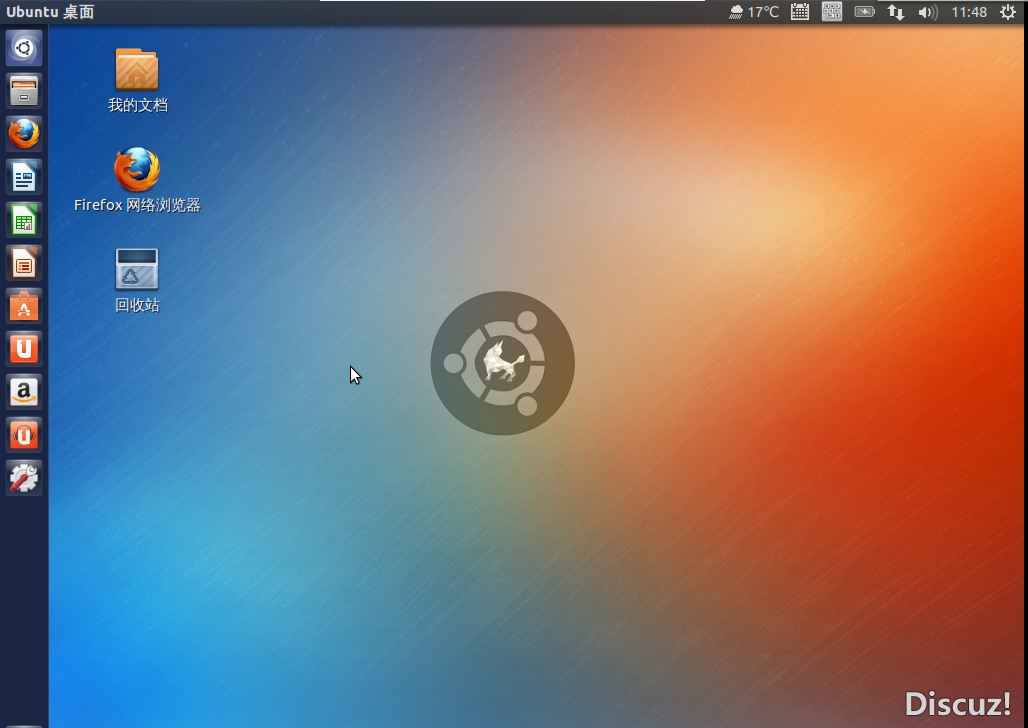Open the session power gear menu
Image resolution: width=1028 pixels, height=728 pixels.
click(x=1008, y=12)
